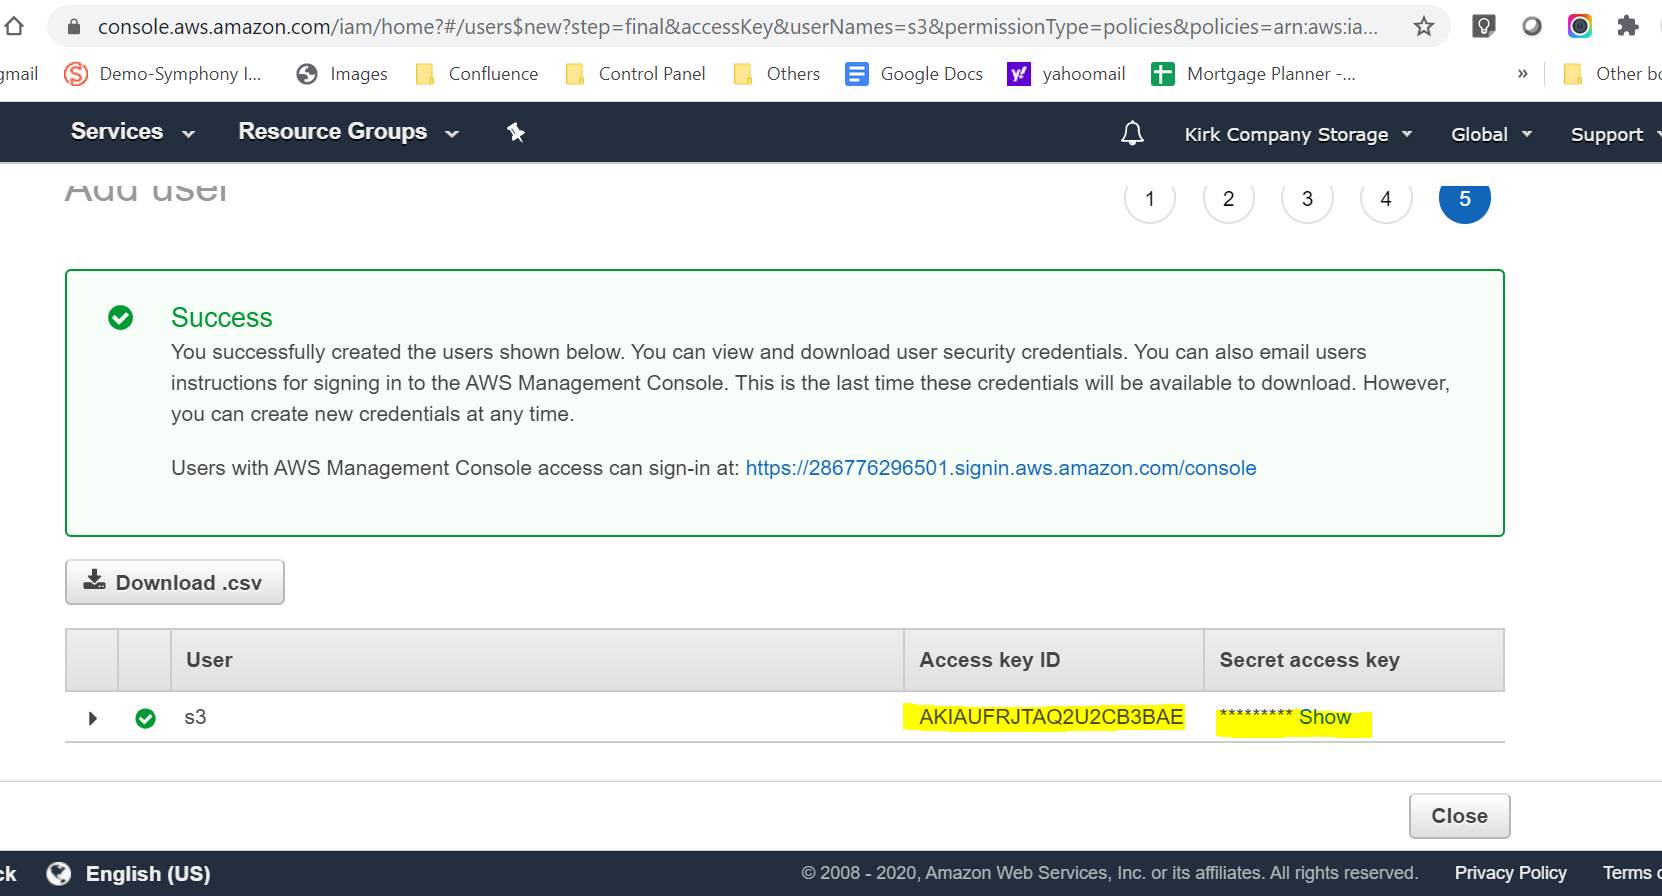Viewport: 1662px width, 896px height.
Task: Open the Images bookmark
Action: coord(342,74)
